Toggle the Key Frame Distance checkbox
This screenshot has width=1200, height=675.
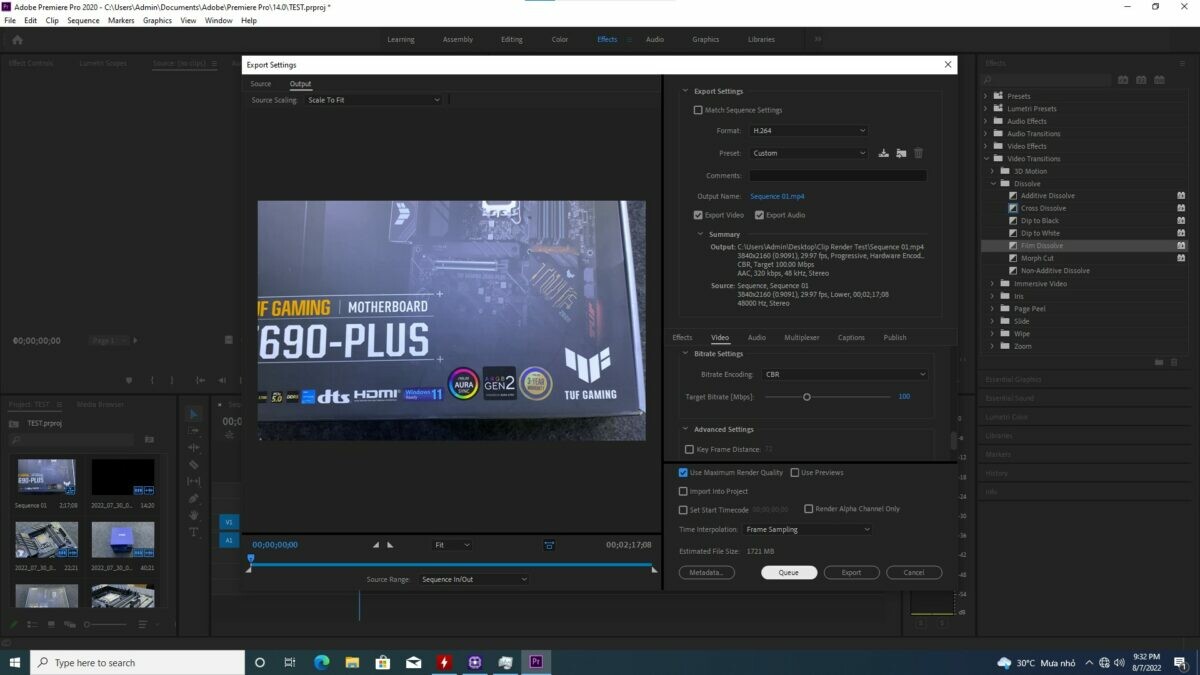coord(689,450)
